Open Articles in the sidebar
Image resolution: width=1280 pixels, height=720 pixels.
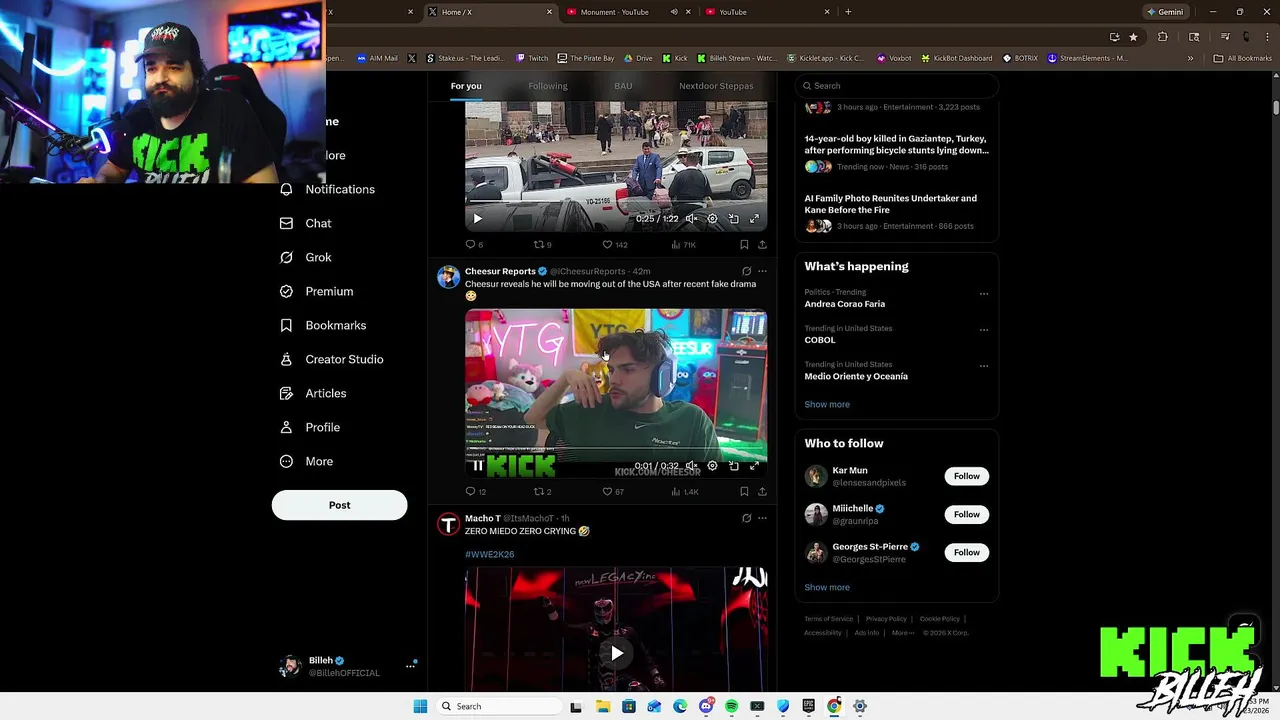point(312,393)
